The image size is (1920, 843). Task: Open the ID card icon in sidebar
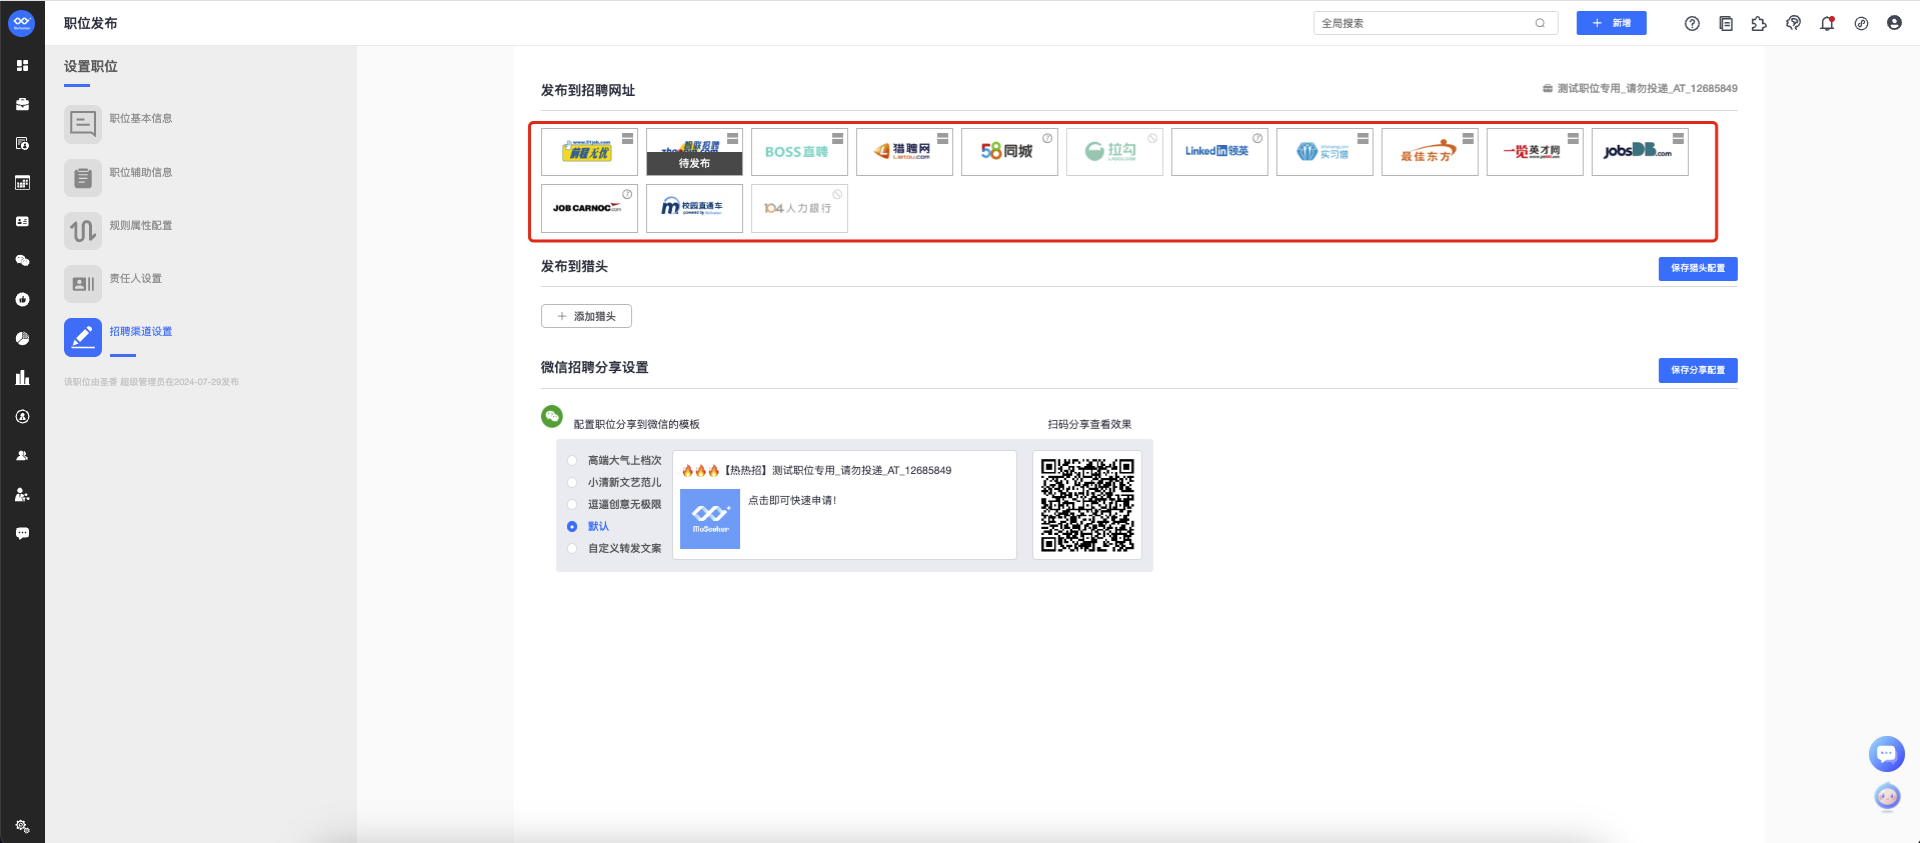pos(22,221)
